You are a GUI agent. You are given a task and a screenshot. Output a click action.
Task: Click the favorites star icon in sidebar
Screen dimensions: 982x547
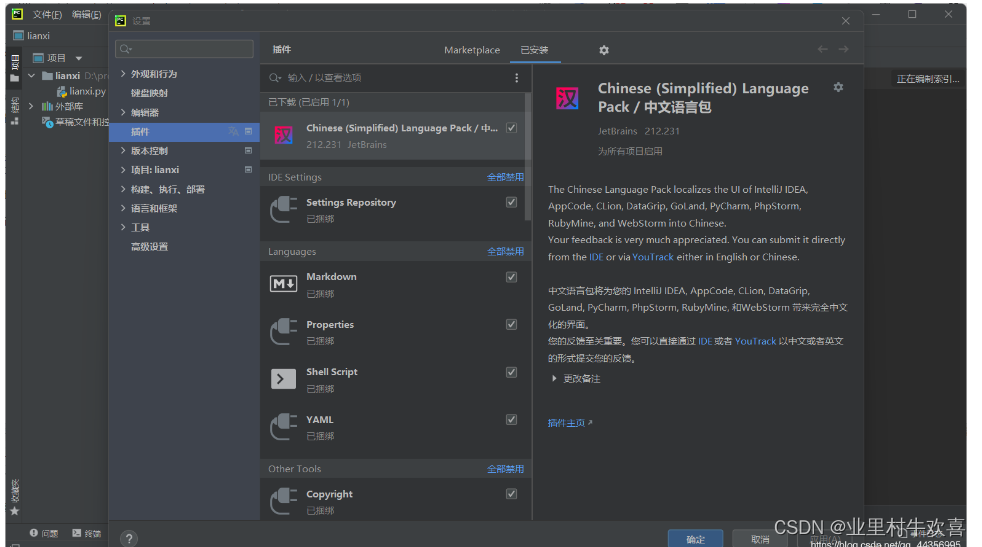coord(14,511)
